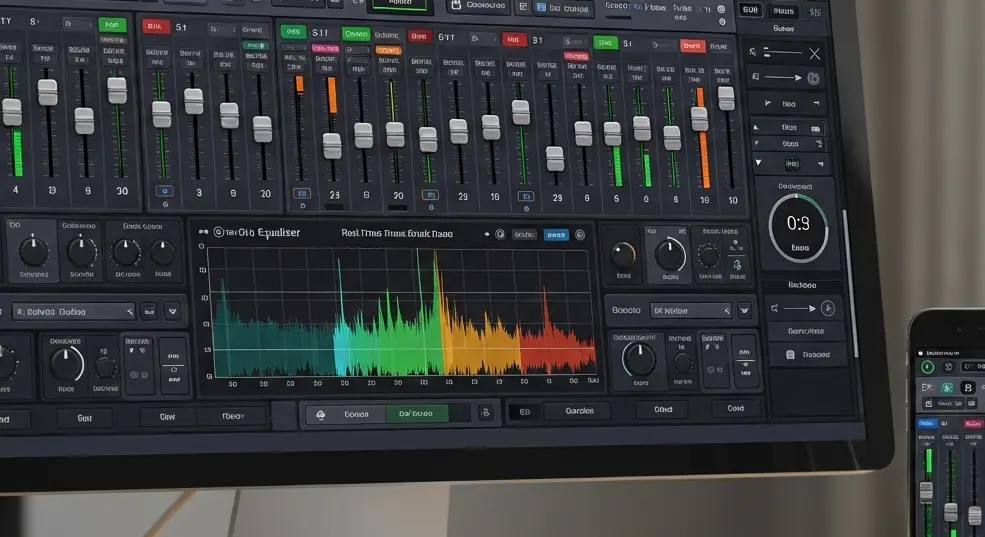Toggle the bright red Omrz channel button
Image resolution: width=985 pixels, height=537 pixels.
click(x=692, y=46)
